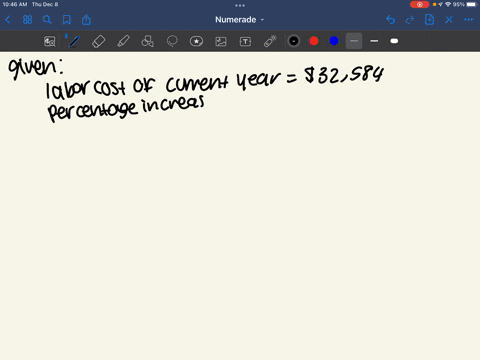
Task: Select the Laser pointer tool
Action: (270, 41)
